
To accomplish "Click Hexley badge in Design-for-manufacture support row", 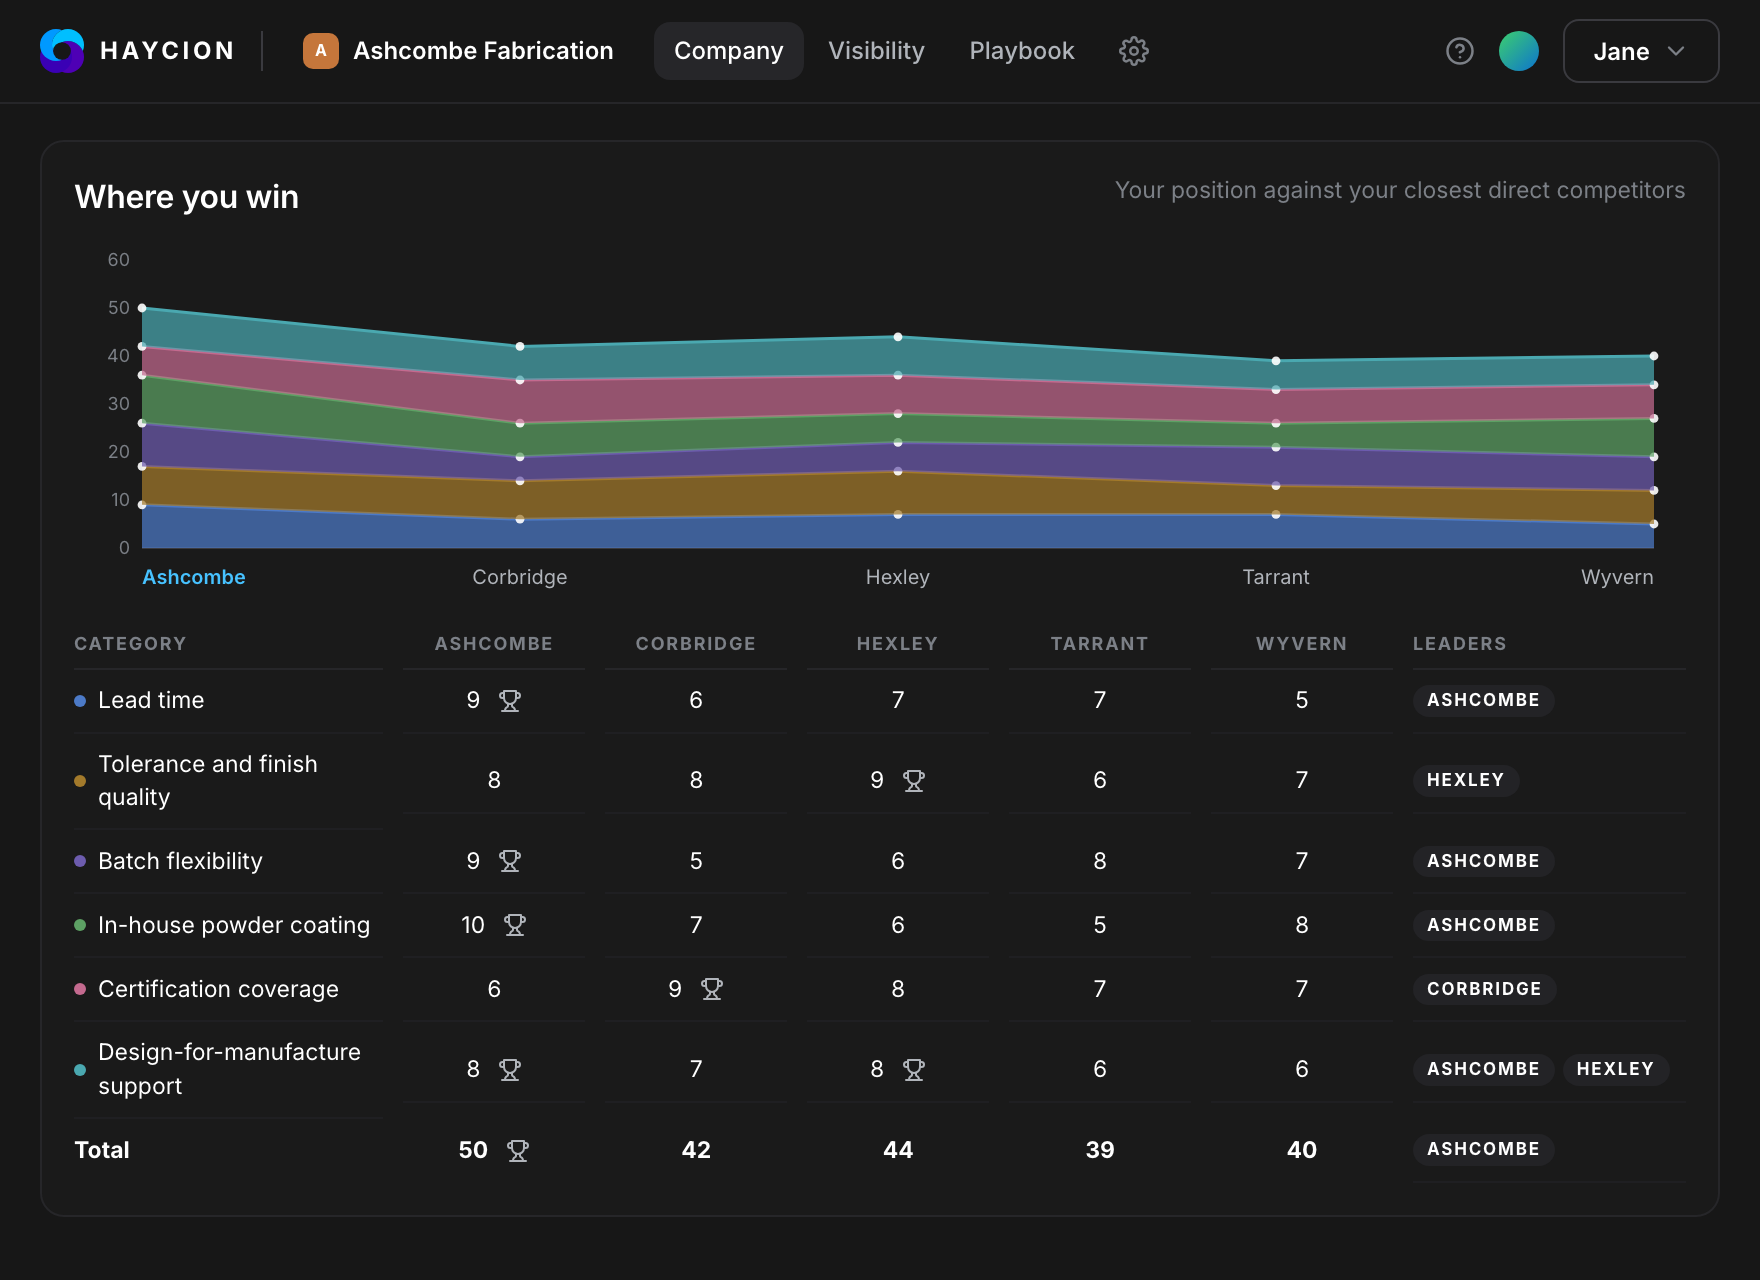I will click(x=1615, y=1069).
